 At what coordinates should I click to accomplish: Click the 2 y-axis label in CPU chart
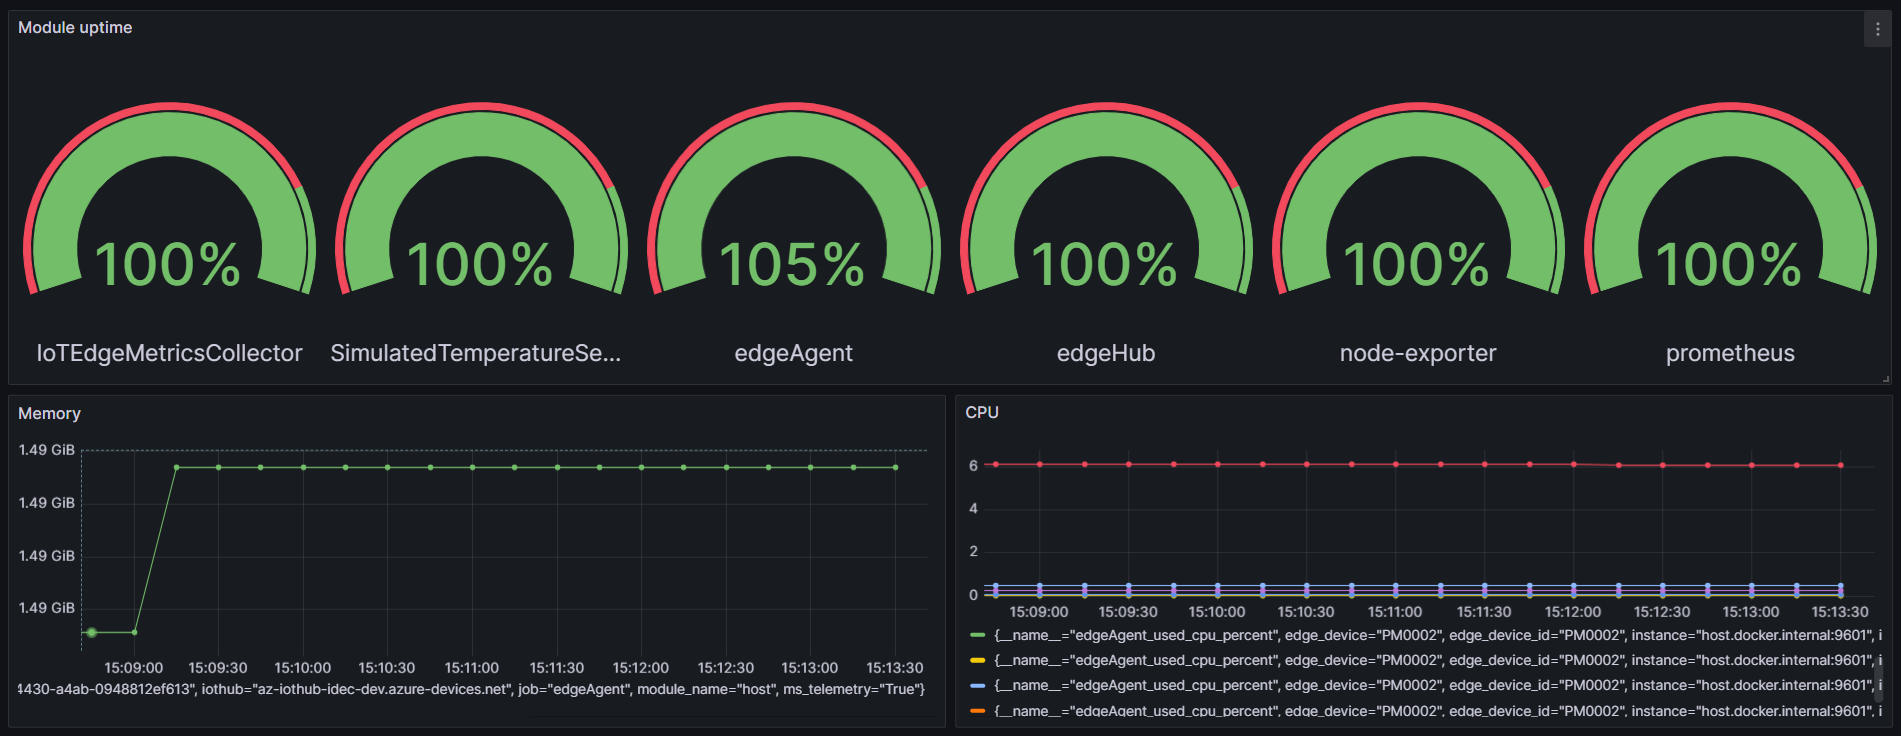[973, 551]
